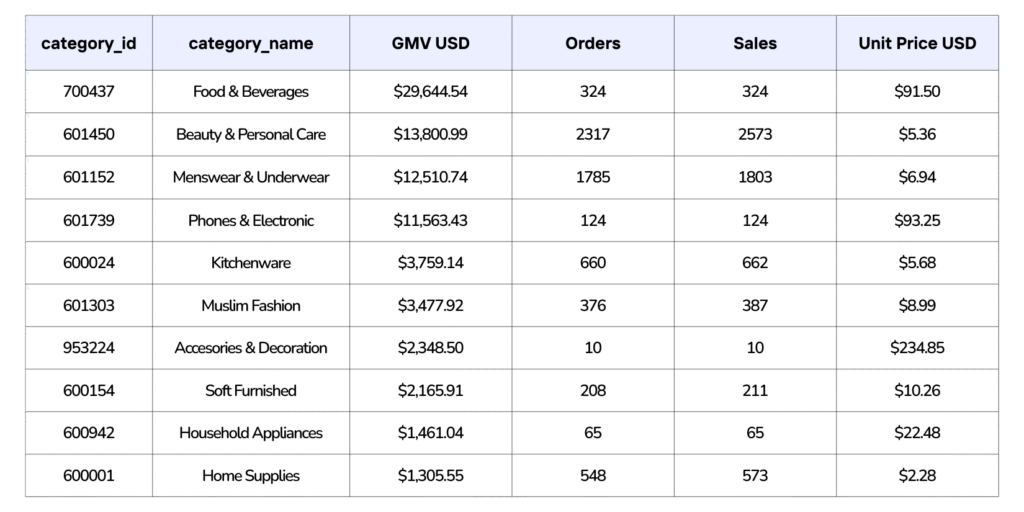This screenshot has width=1024, height=512.
Task: Select the Beauty & Personal Care cell
Action: 251,134
